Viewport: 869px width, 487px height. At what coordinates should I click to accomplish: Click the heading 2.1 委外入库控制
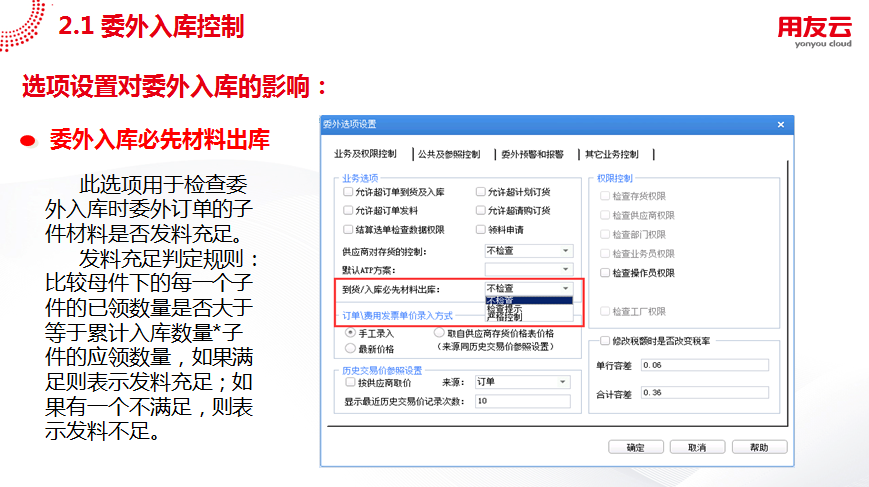pos(151,26)
